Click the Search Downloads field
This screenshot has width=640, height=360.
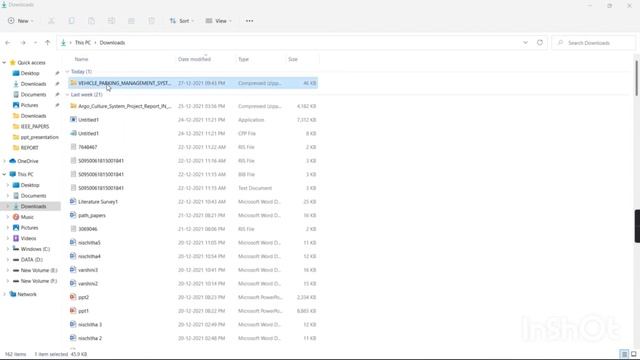(593, 43)
